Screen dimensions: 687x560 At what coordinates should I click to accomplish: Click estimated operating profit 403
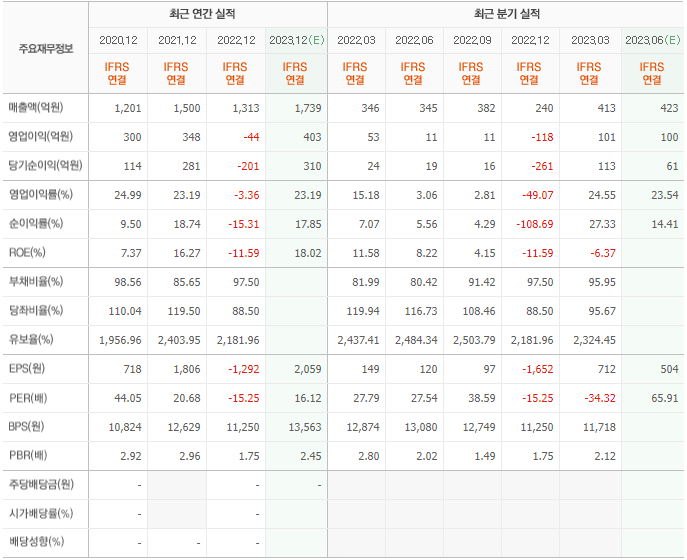tap(312, 137)
